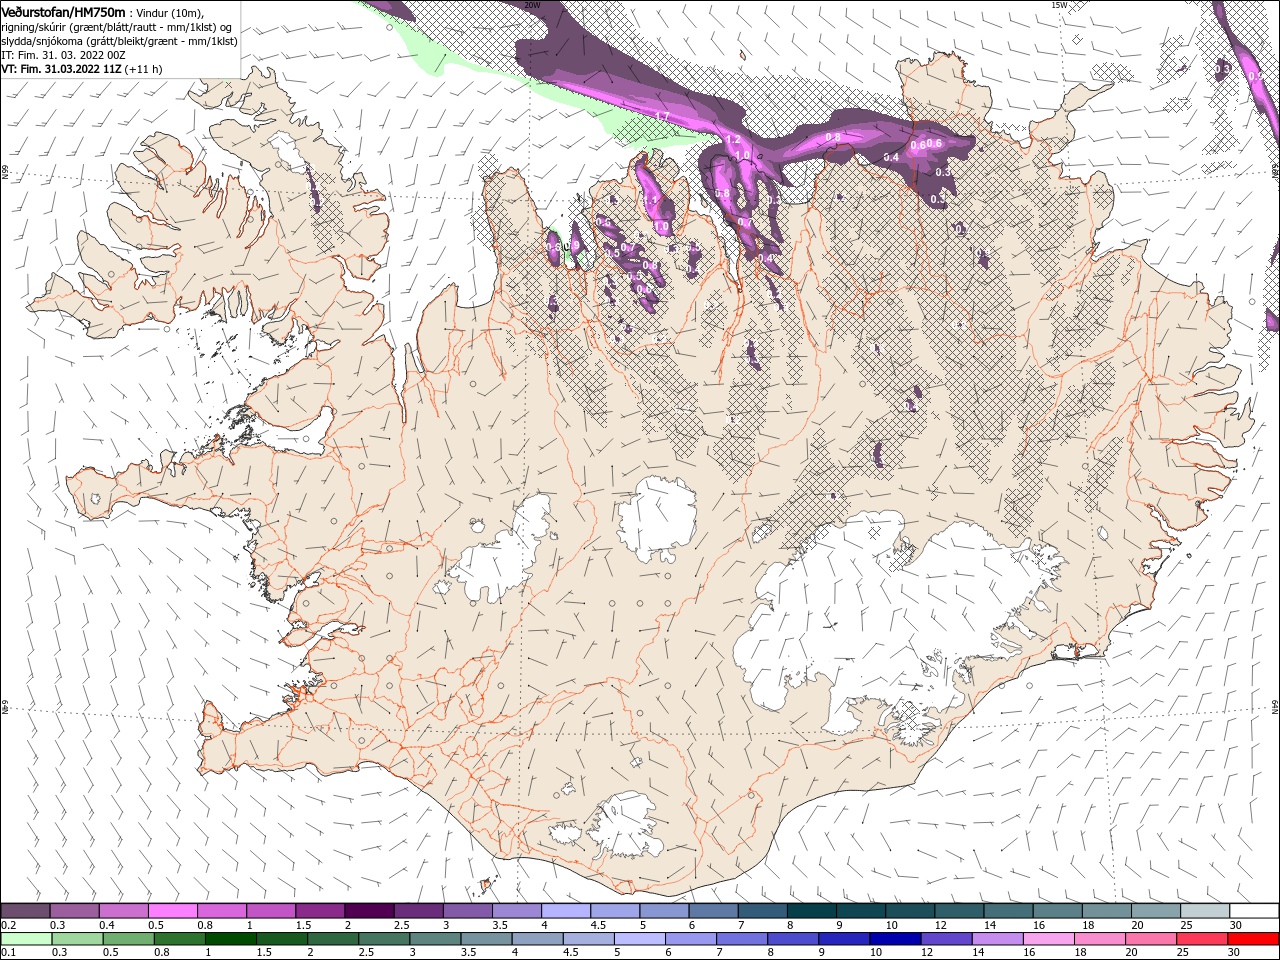Select rain legend swatch labeled 9
The height and width of the screenshot is (960, 1280).
(x=843, y=939)
